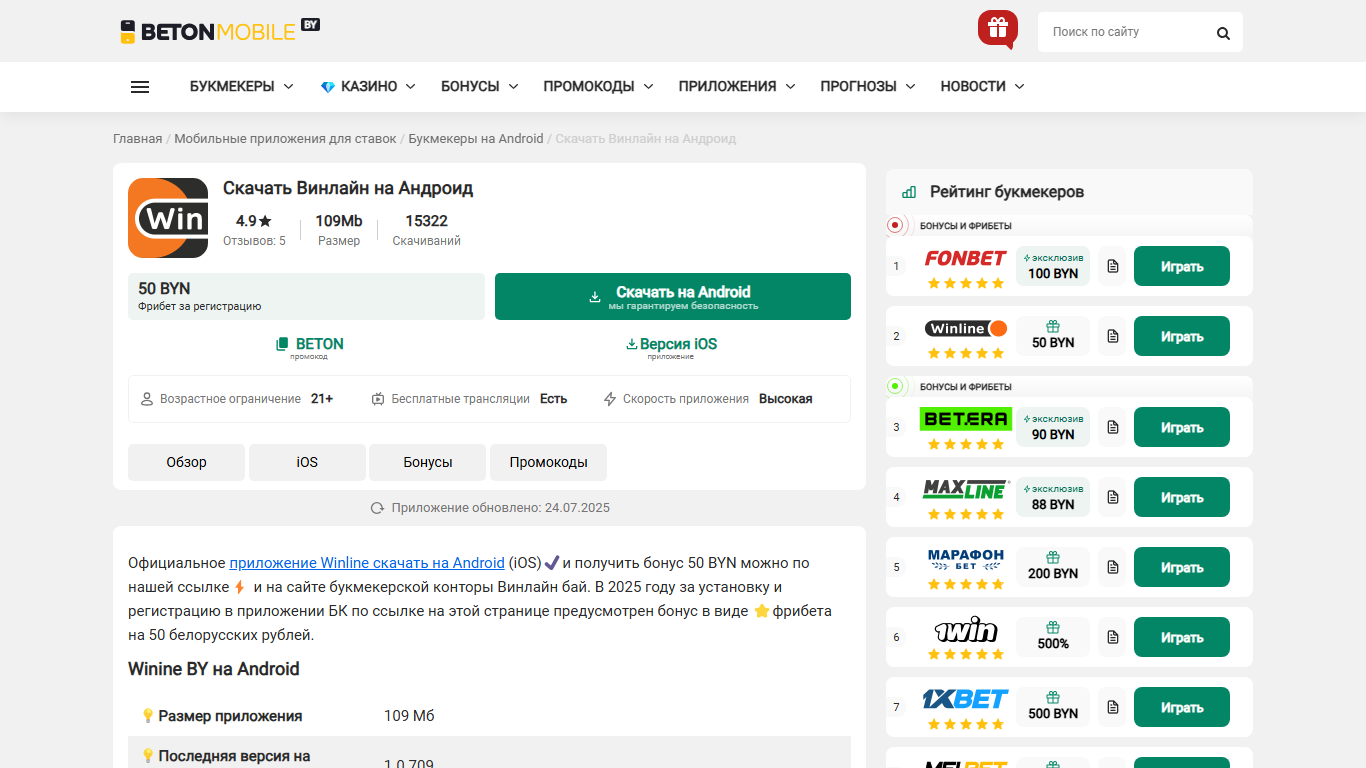Click the 1XBET logo in rating

coord(965,699)
